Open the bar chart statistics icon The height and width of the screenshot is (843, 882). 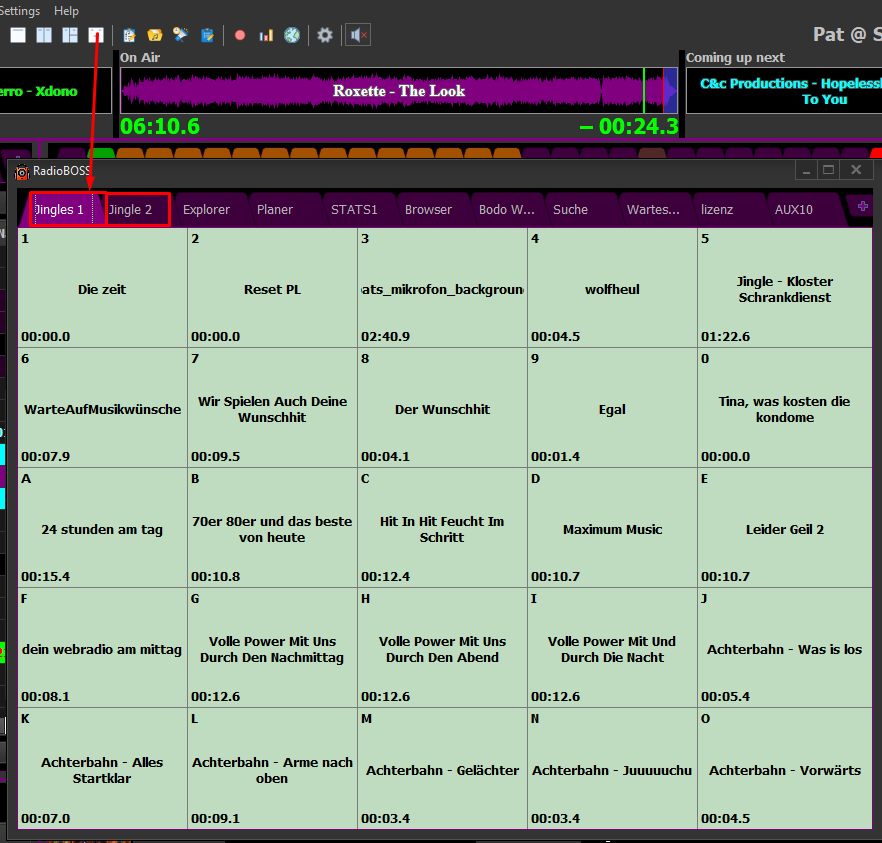(266, 35)
